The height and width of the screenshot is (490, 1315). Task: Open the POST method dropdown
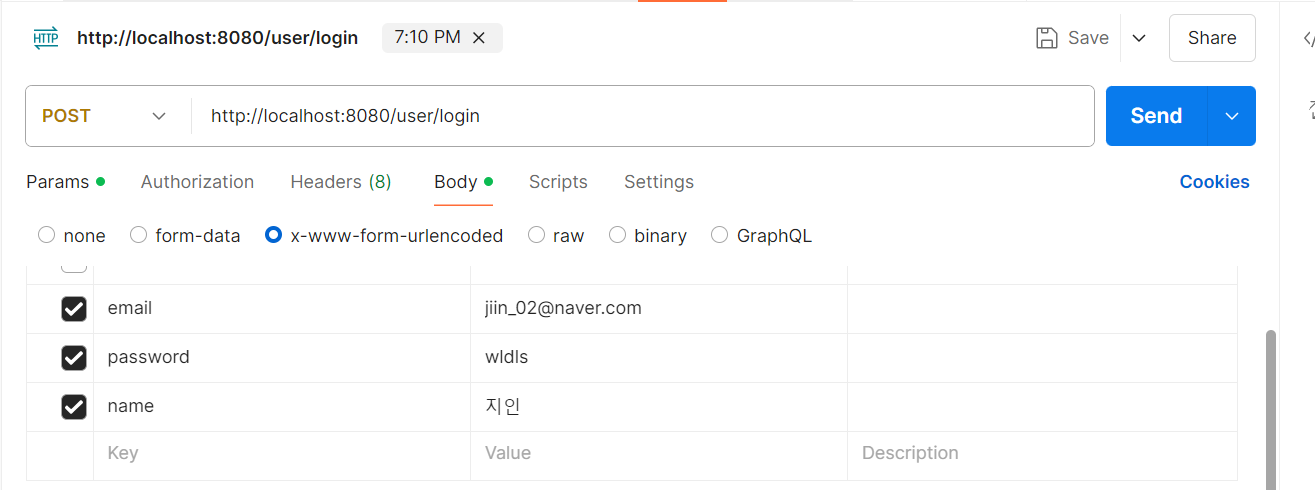pos(104,116)
